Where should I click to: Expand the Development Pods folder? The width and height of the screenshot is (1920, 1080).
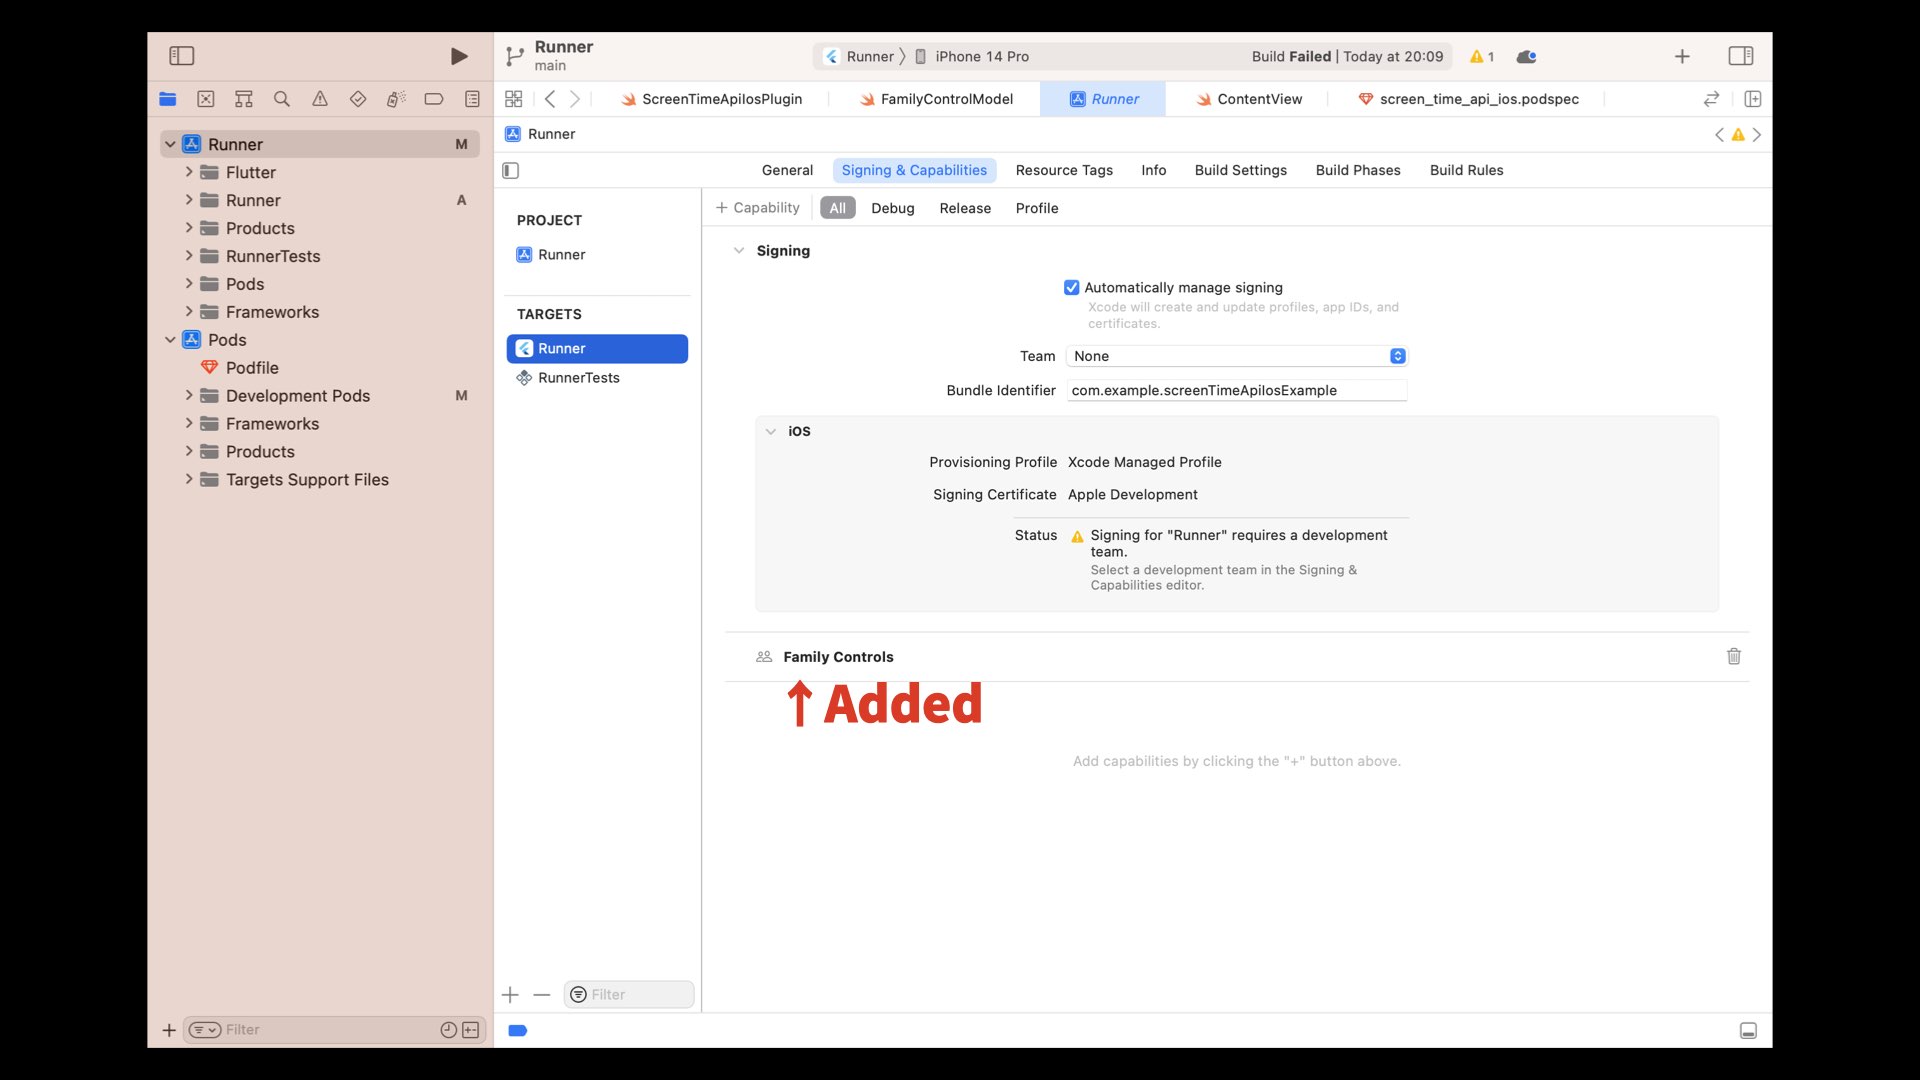pos(189,396)
